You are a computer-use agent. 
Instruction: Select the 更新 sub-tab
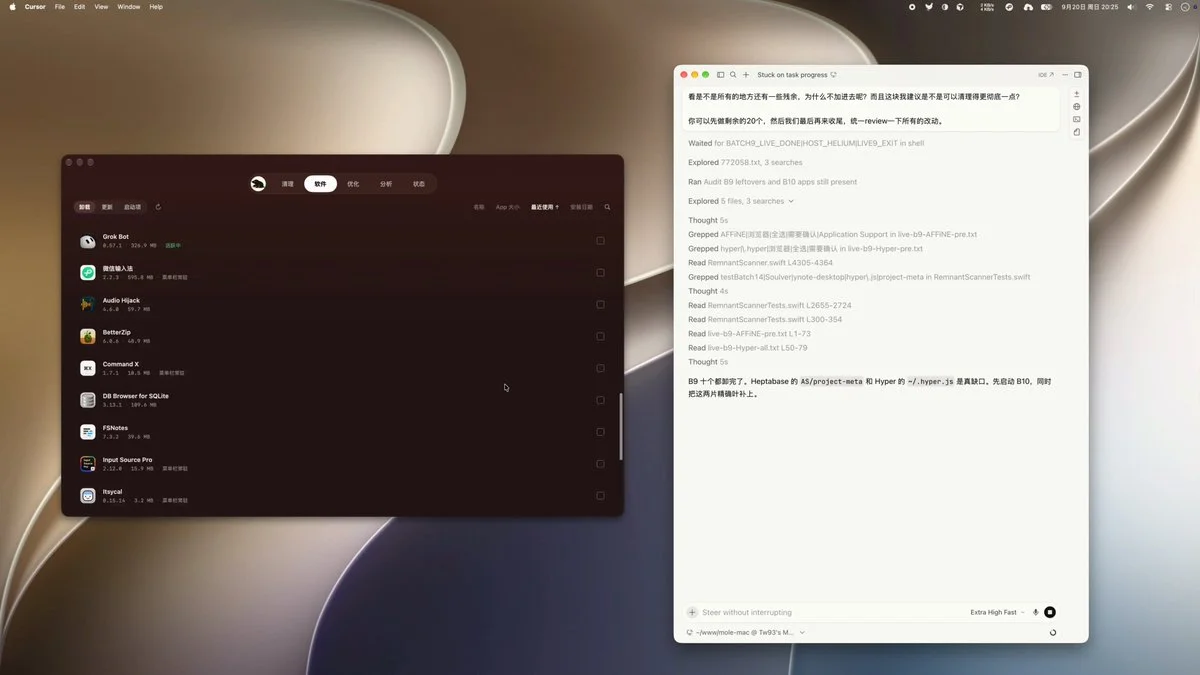pyautogui.click(x=107, y=207)
